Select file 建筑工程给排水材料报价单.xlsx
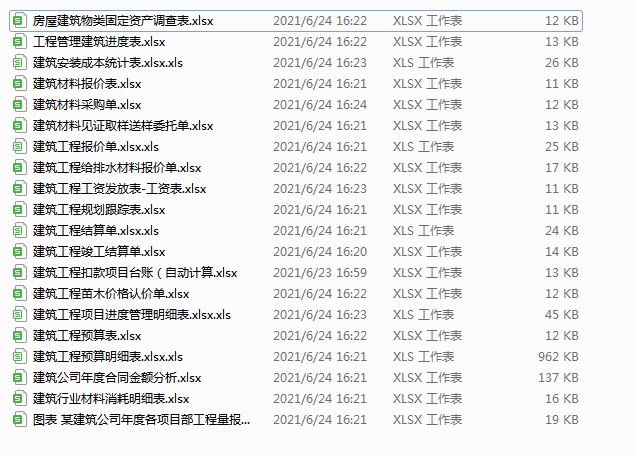Image resolution: width=636 pixels, height=456 pixels. click(x=117, y=168)
